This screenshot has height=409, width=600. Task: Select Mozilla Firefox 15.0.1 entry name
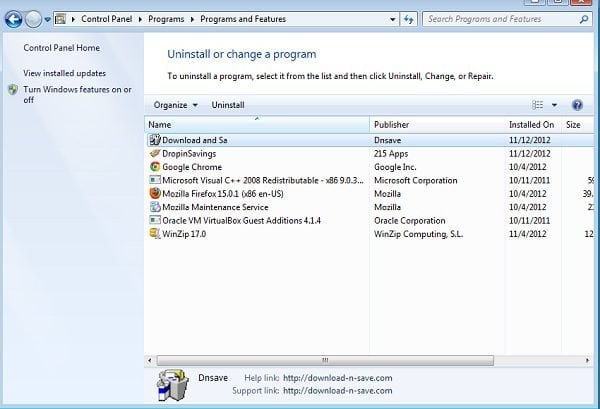223,194
